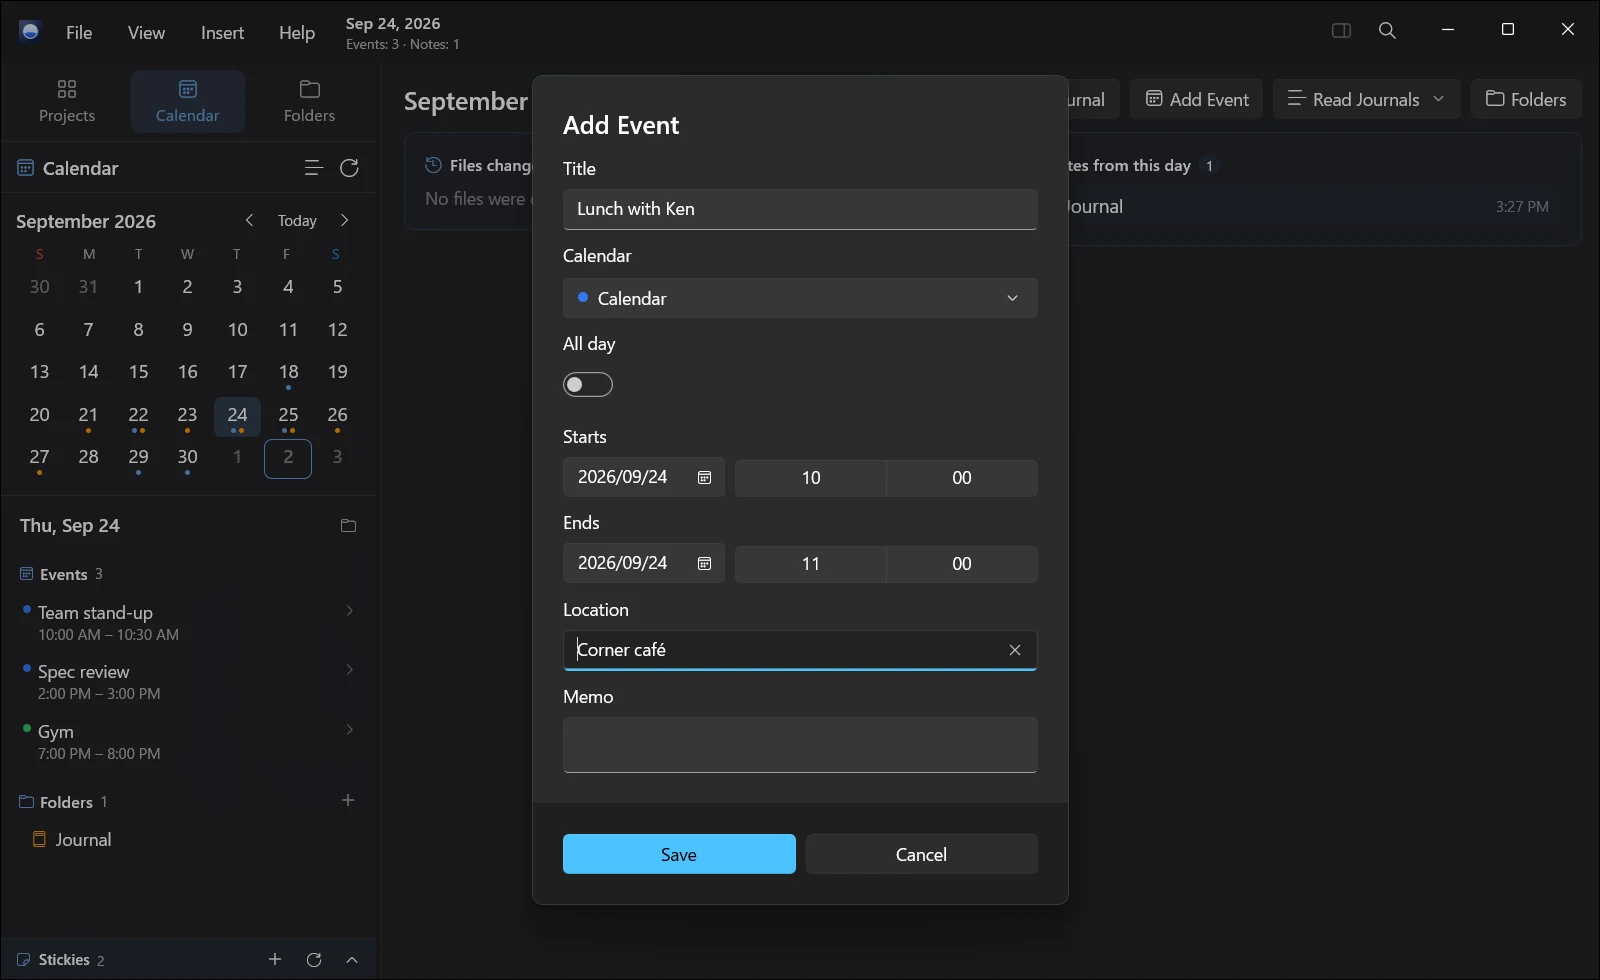Open the Gym event chevron

coord(349,730)
